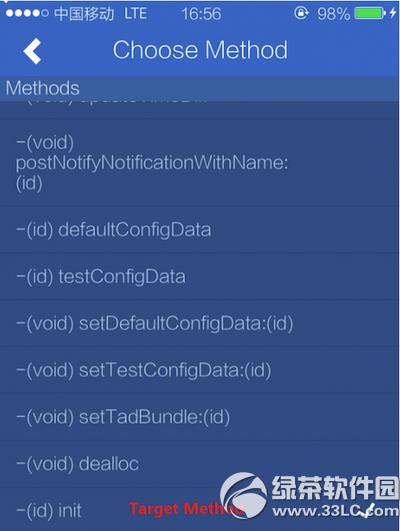Select the postNotifyNotificationWithName: method
The width and height of the screenshot is (400, 531).
pyautogui.click(x=200, y=163)
